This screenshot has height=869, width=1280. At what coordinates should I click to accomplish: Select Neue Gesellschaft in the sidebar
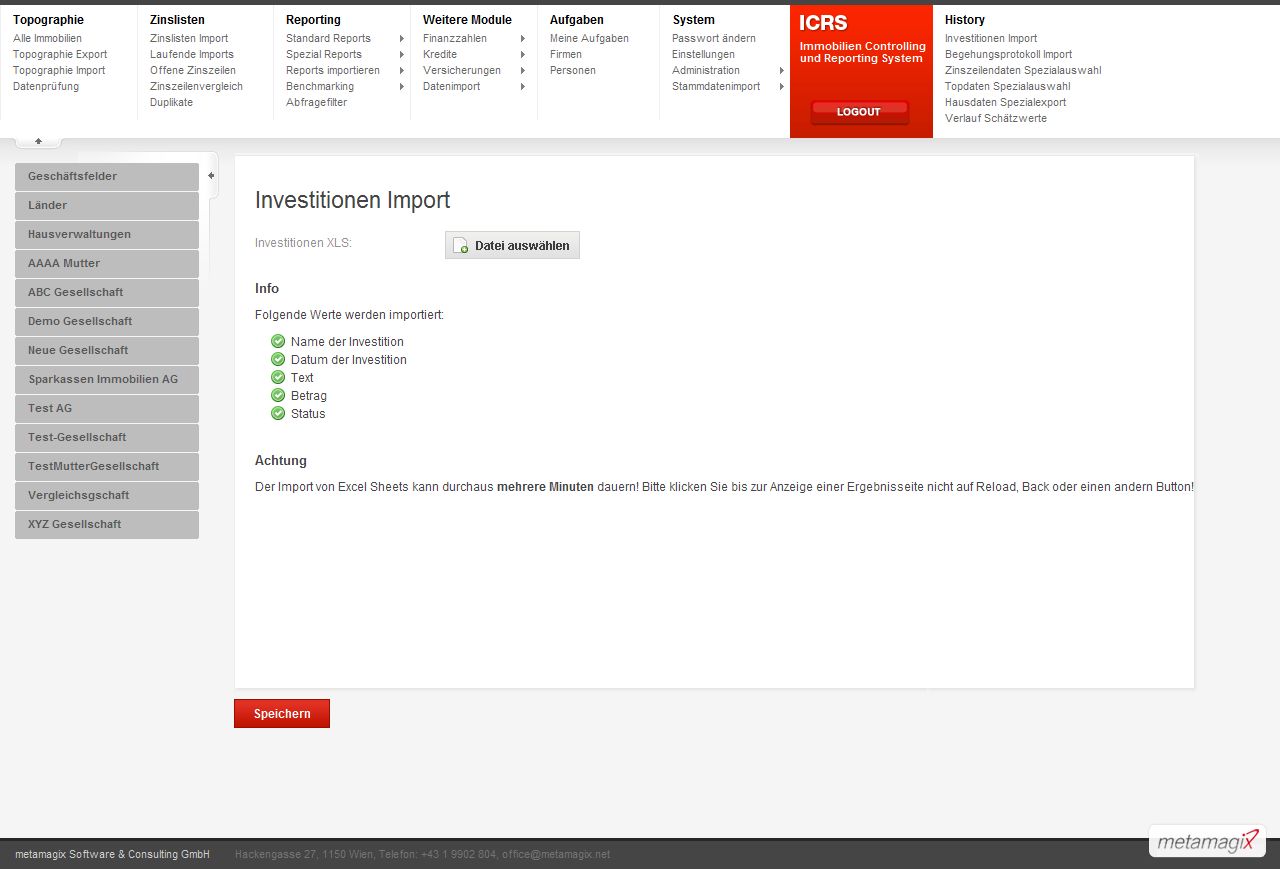click(x=107, y=351)
